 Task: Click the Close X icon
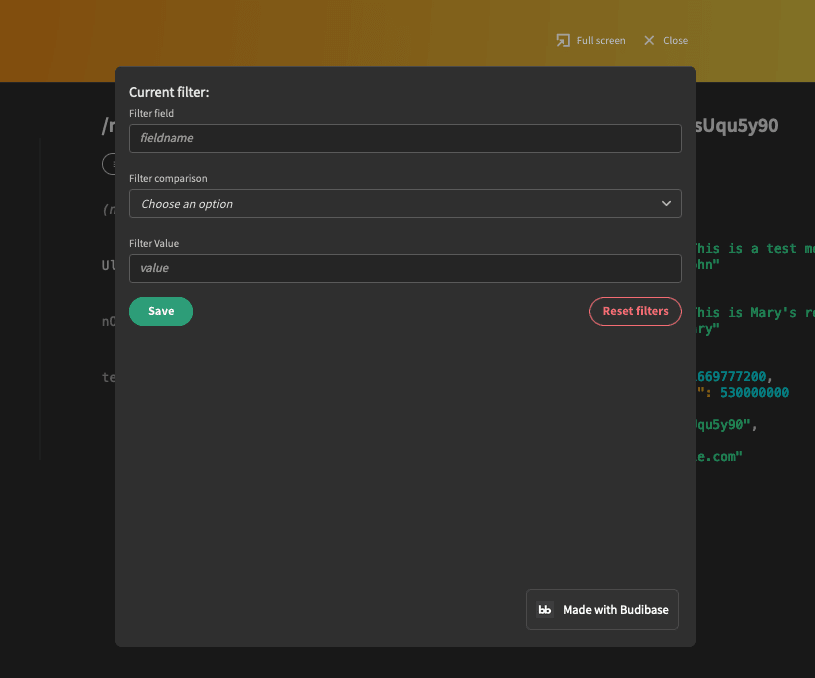click(649, 41)
